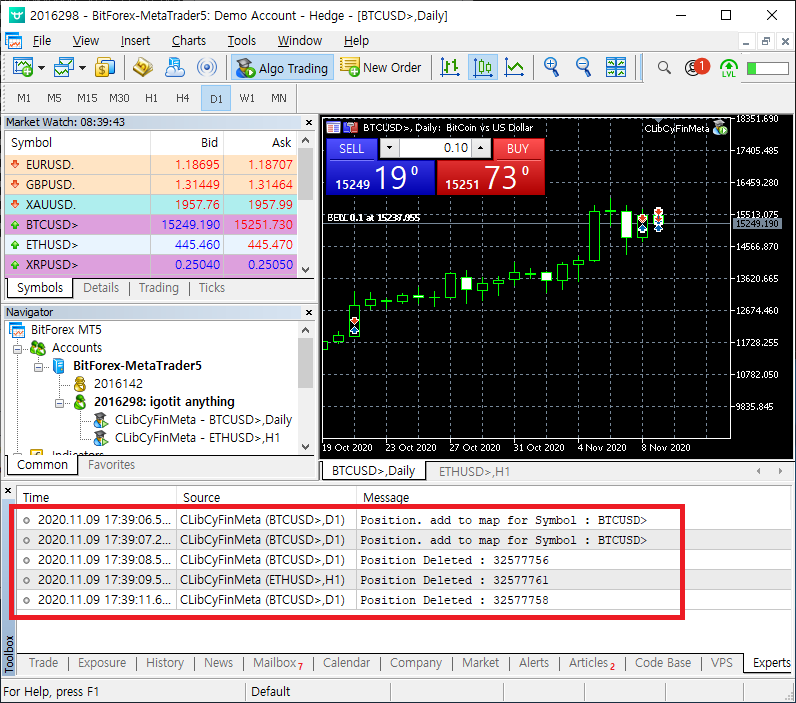Click the one-click trading panel icon in chart header
Screen dimensions: 796x703
coord(350,128)
